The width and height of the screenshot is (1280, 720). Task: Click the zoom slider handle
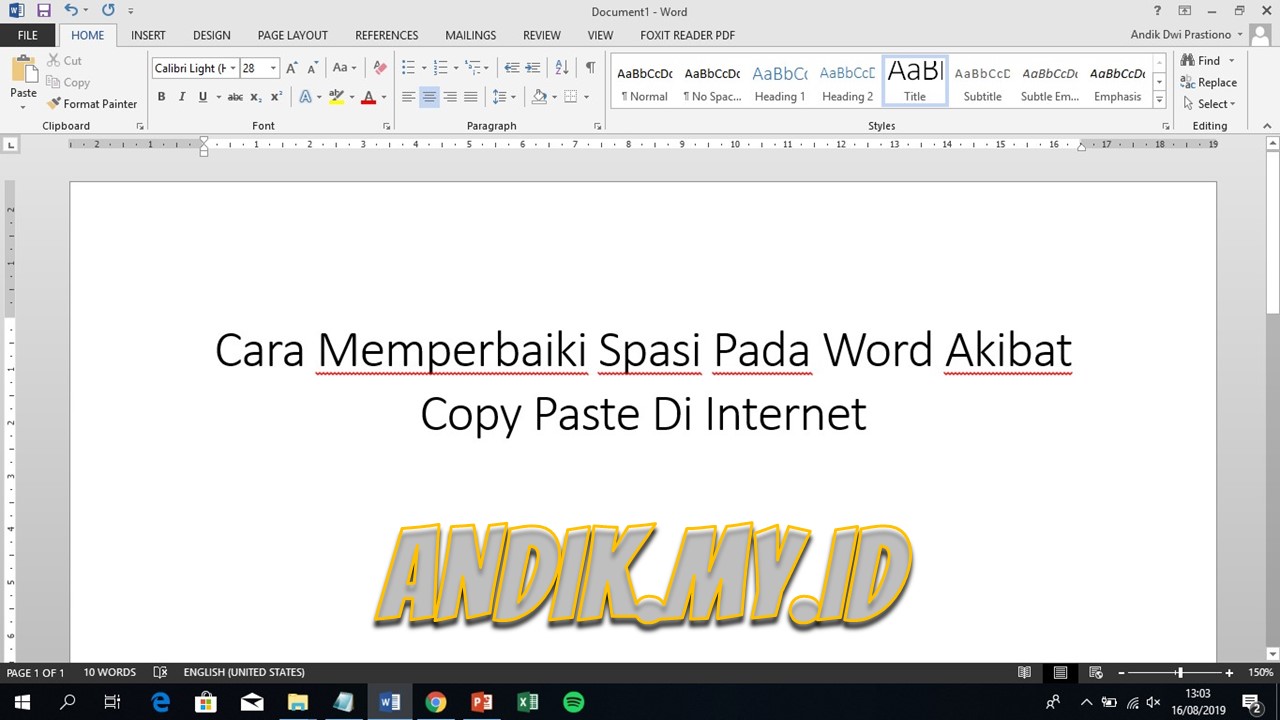pyautogui.click(x=1180, y=673)
